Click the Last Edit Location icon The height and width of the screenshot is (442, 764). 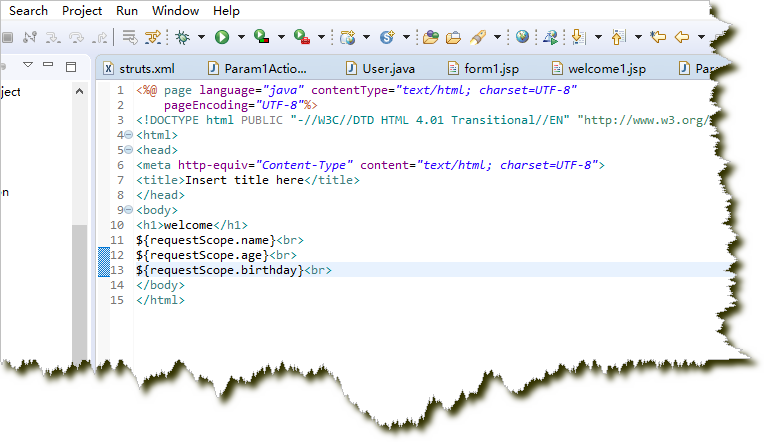point(658,37)
